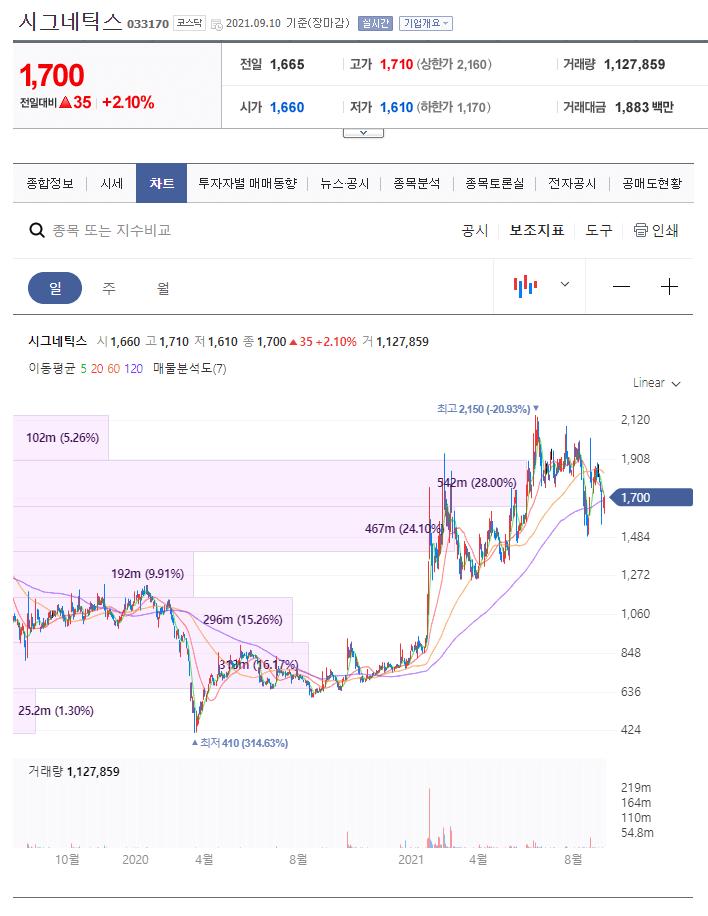This screenshot has height=916, width=708.
Task: Click the green 5-day moving average
Action: click(x=84, y=369)
